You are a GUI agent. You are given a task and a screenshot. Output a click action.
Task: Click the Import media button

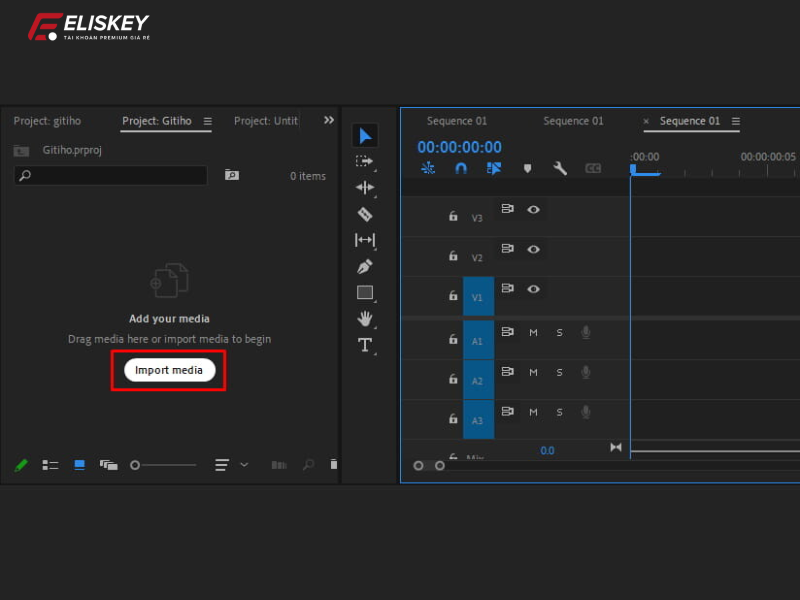pyautogui.click(x=169, y=370)
